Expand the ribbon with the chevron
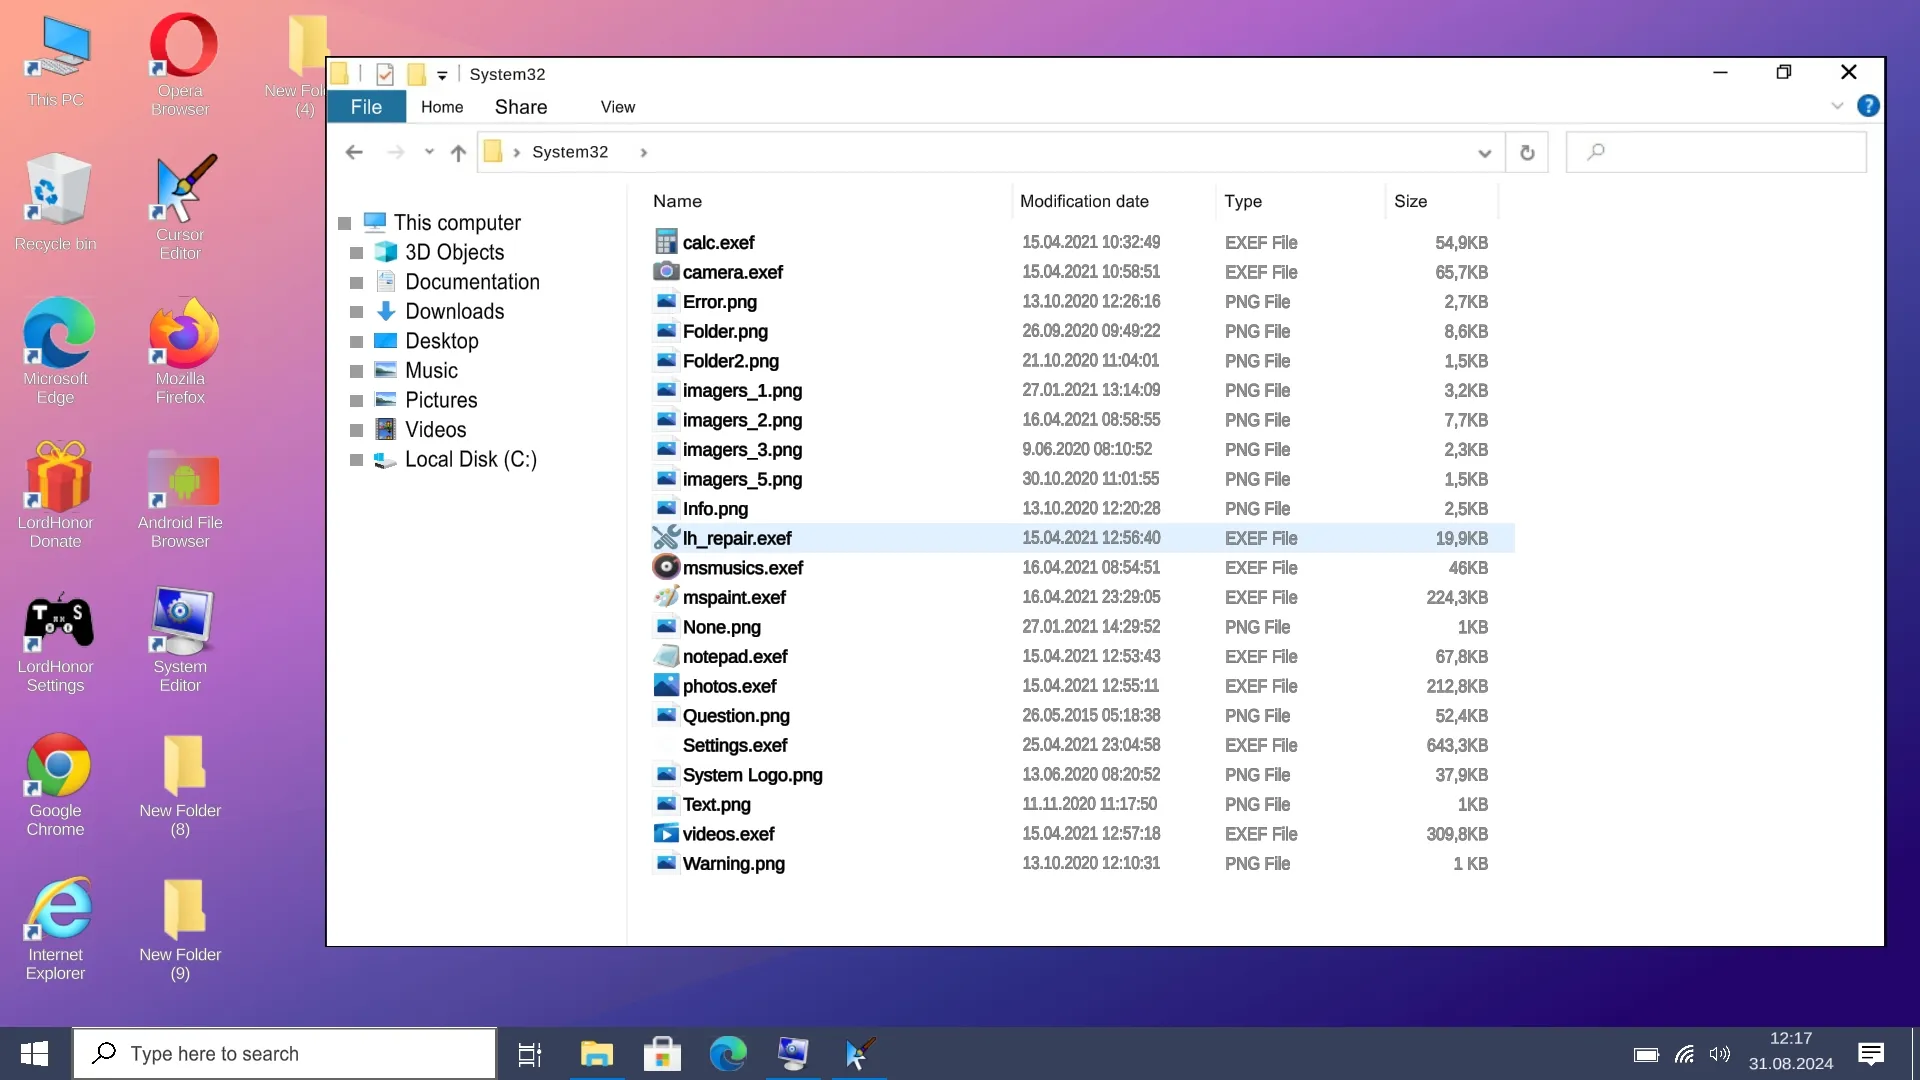Image resolution: width=1920 pixels, height=1080 pixels. [x=1837, y=106]
